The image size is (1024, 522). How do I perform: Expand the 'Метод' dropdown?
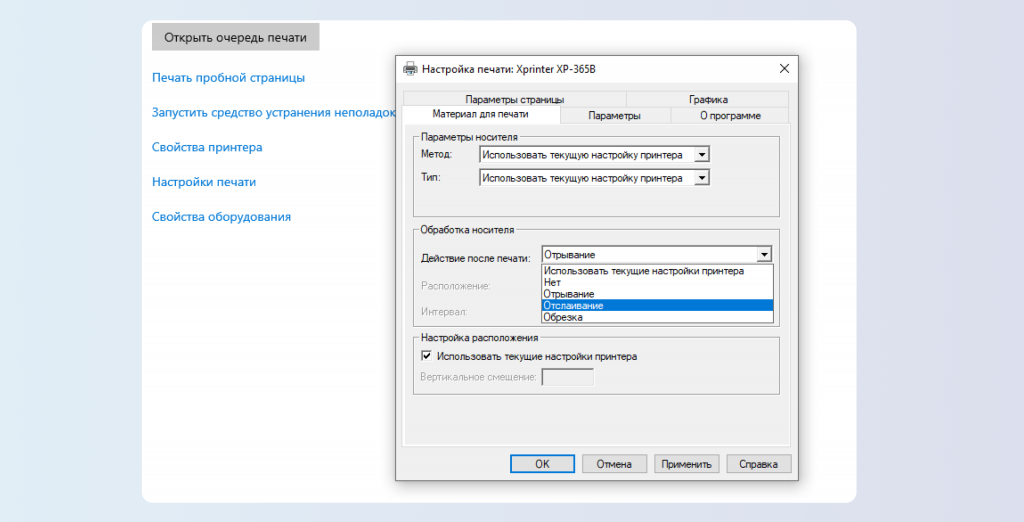701,155
